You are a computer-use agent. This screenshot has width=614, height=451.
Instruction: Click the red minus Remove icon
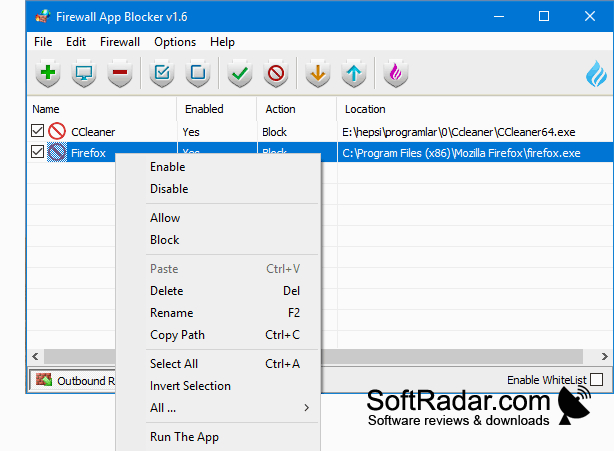(120, 73)
